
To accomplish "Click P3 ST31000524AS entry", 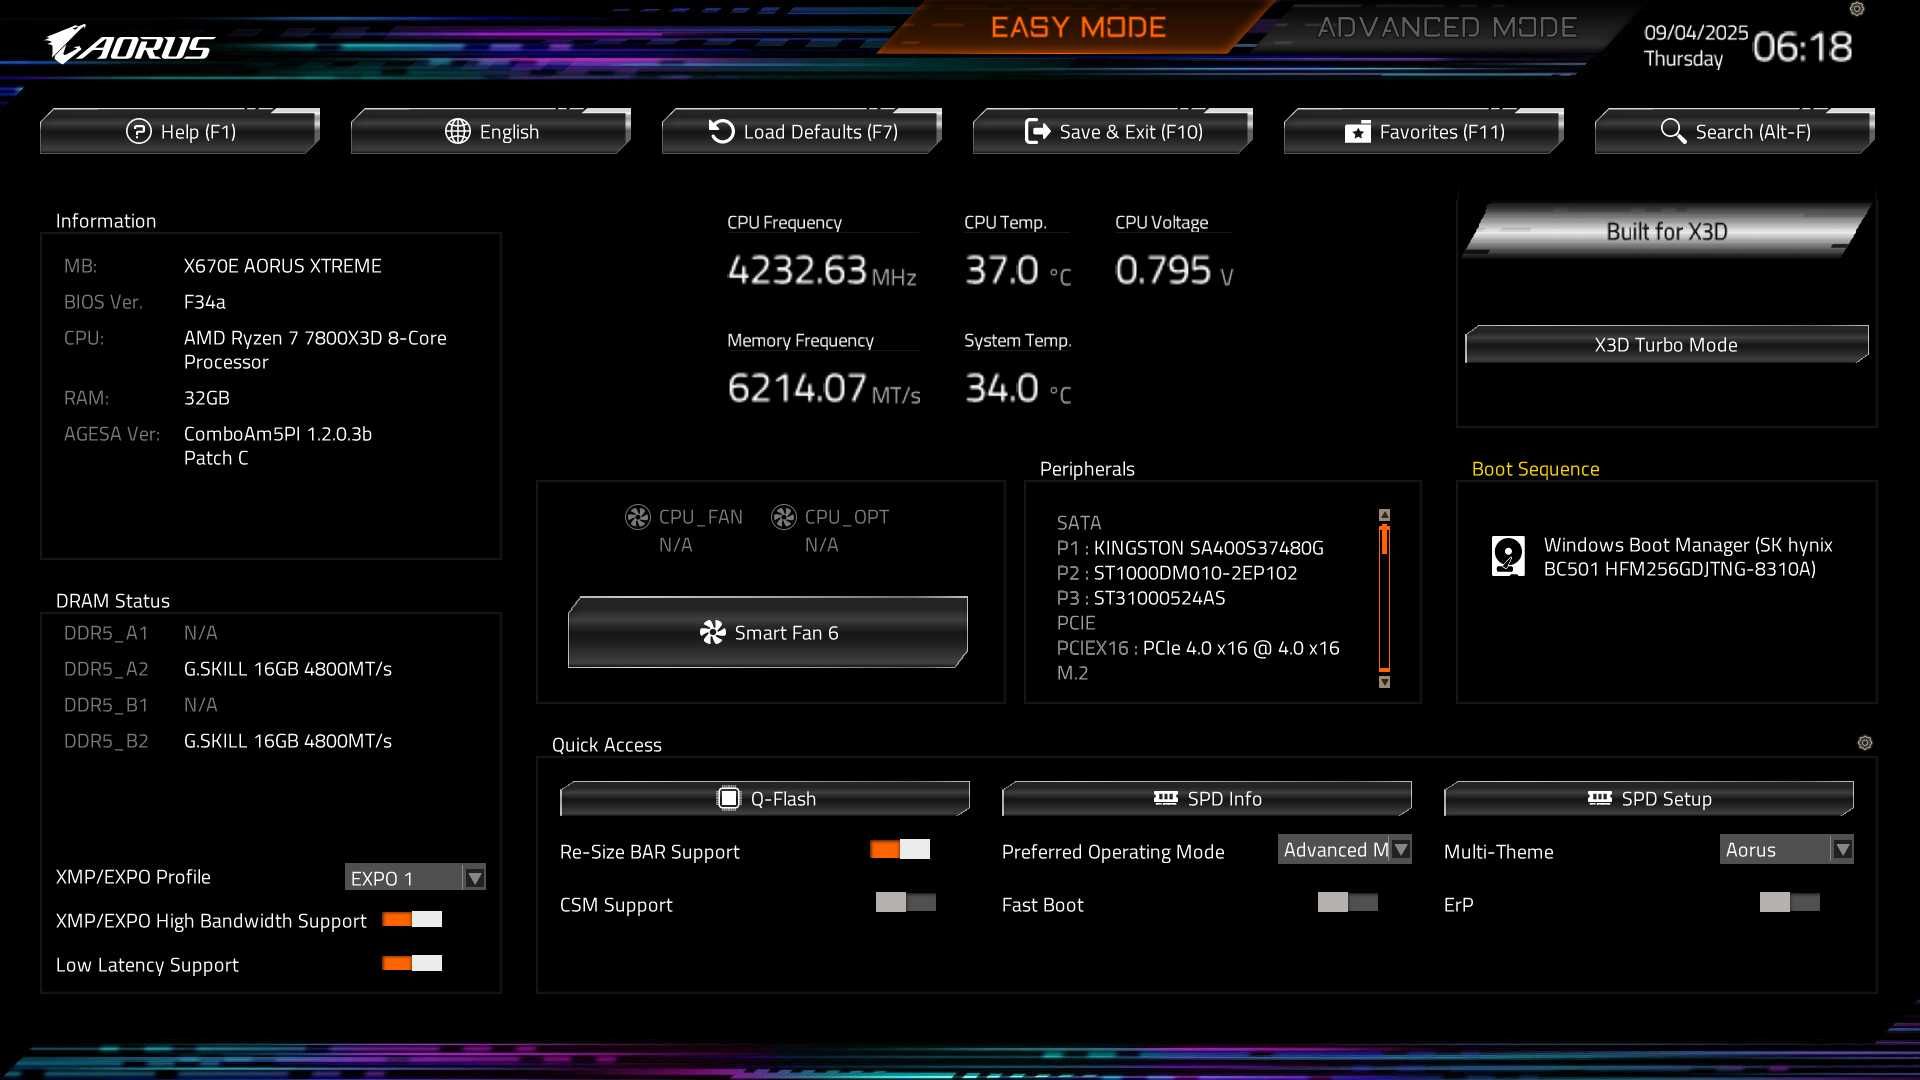I will [1141, 598].
